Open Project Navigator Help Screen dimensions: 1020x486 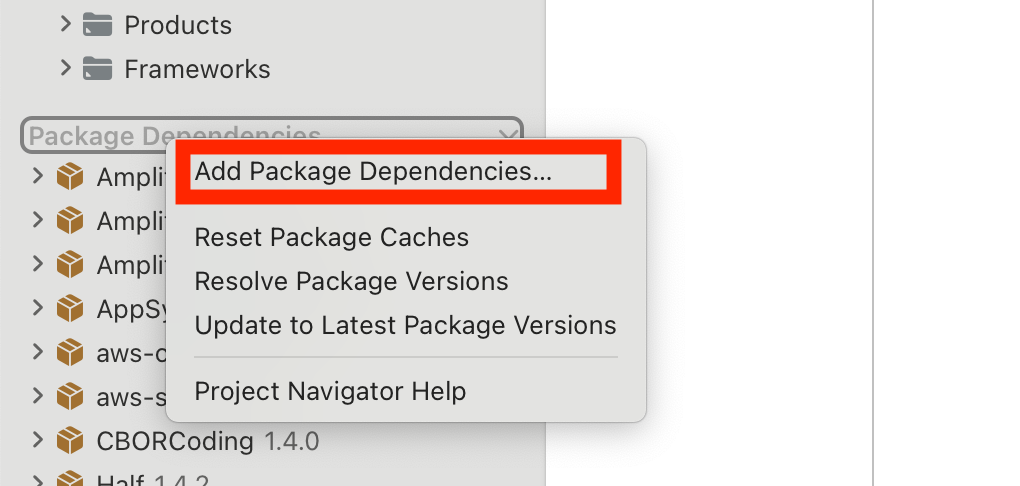click(330, 390)
